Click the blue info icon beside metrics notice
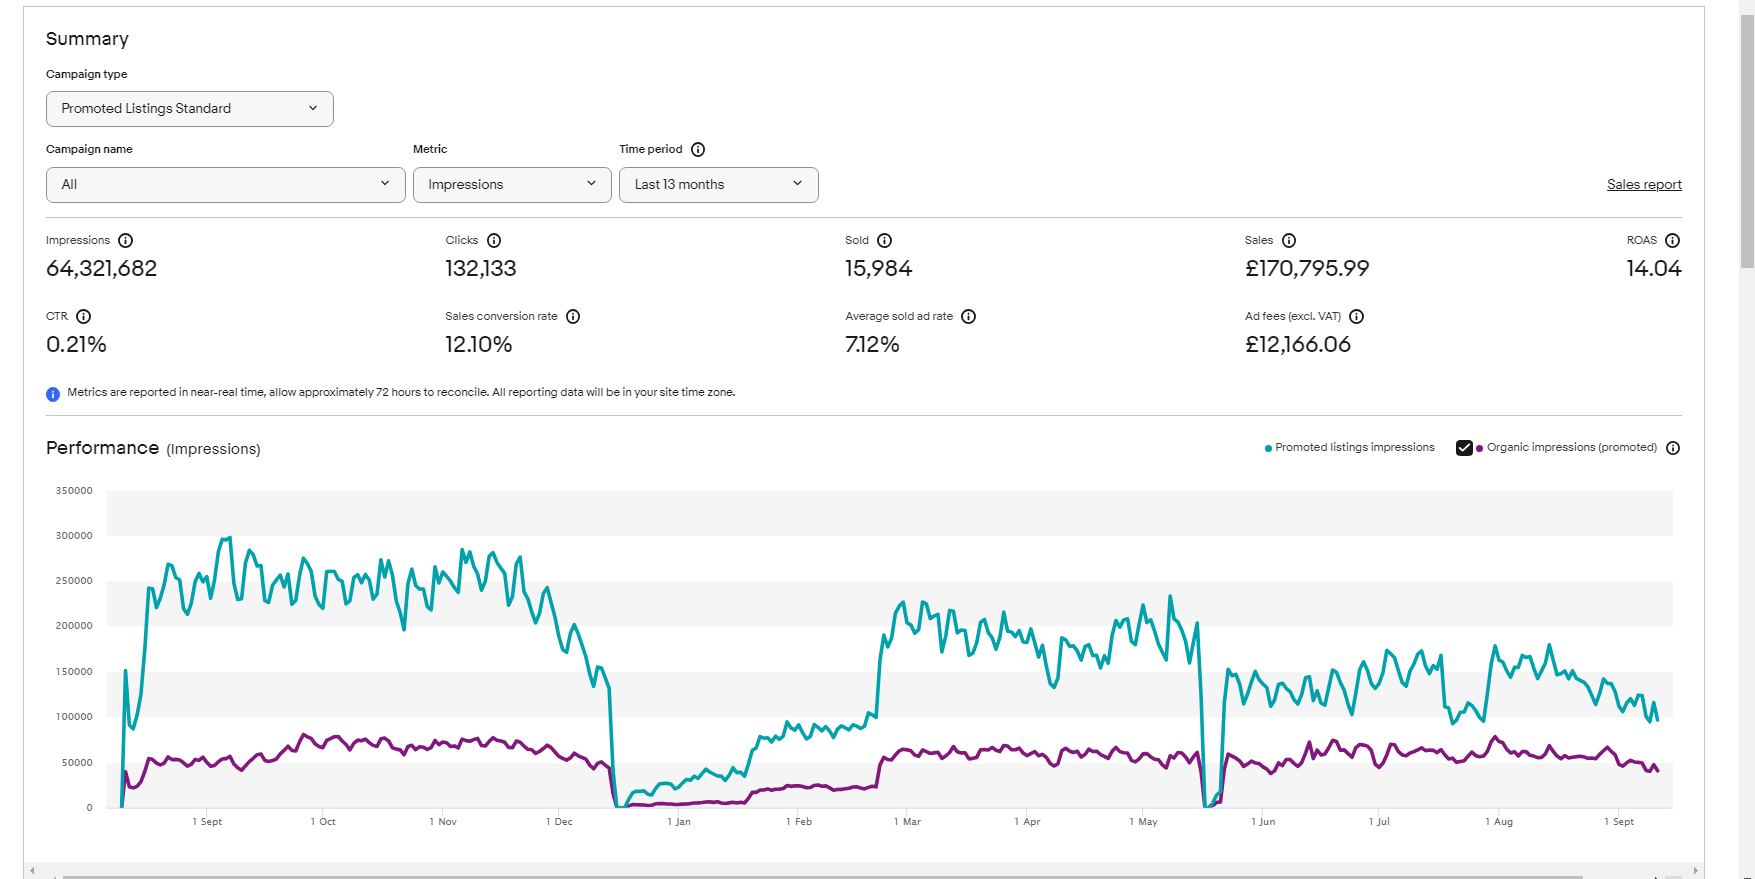 pyautogui.click(x=53, y=394)
